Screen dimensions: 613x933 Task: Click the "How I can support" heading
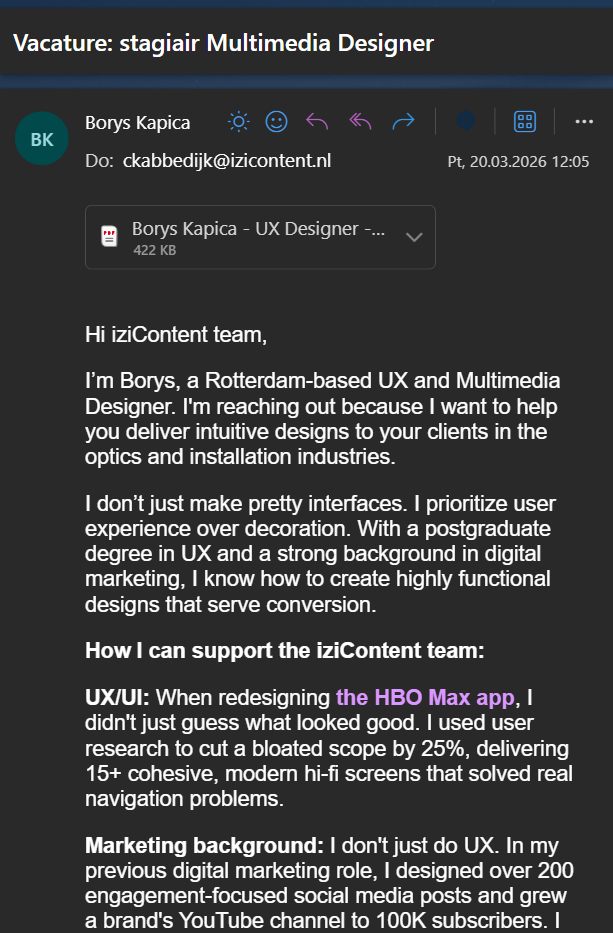pyautogui.click(x=284, y=650)
